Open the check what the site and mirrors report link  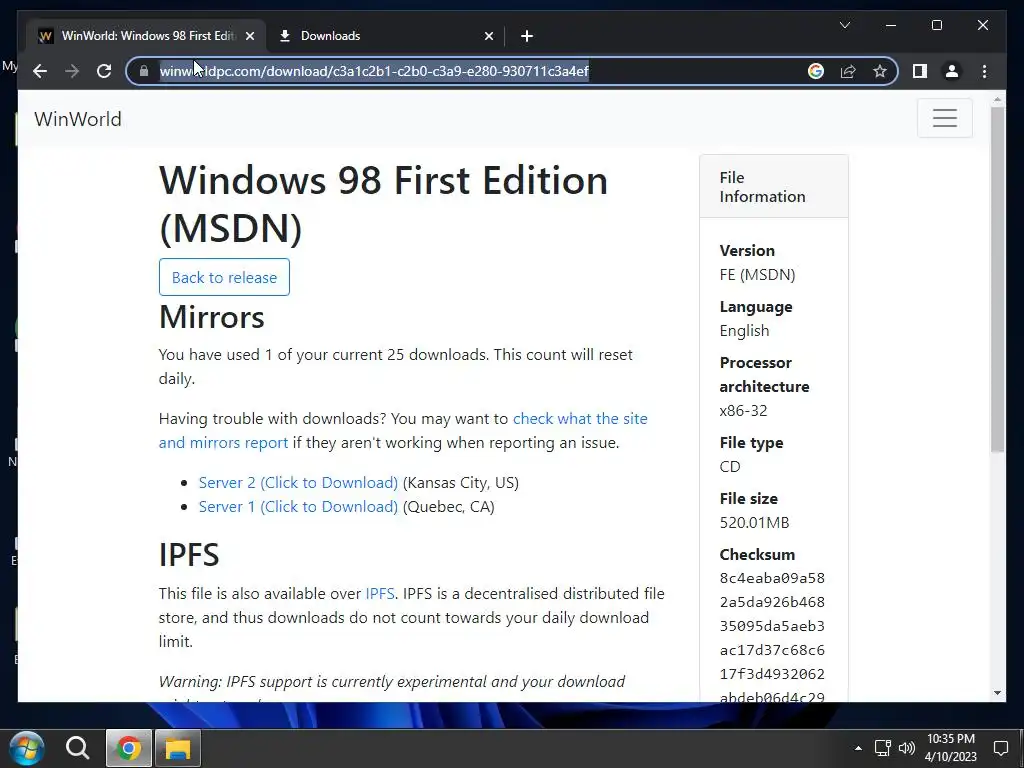(403, 430)
